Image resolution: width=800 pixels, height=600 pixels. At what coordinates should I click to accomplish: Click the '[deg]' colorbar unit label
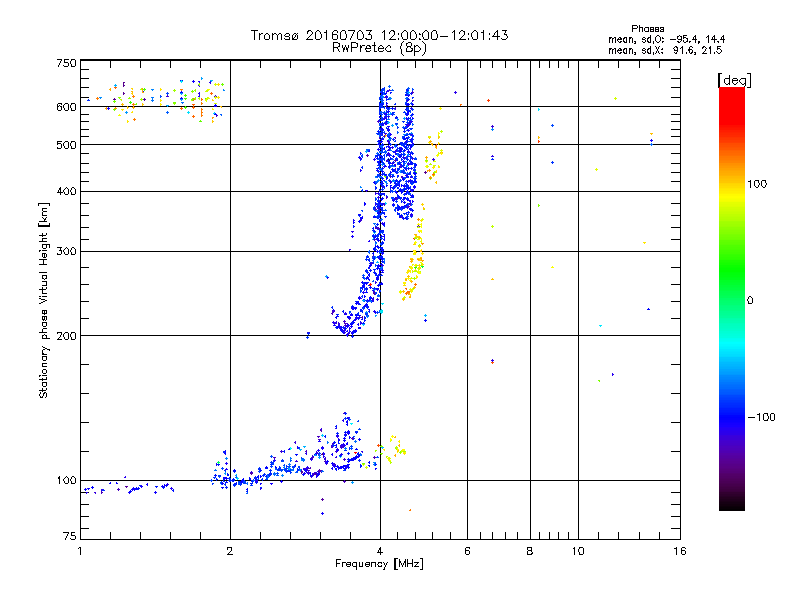(734, 80)
